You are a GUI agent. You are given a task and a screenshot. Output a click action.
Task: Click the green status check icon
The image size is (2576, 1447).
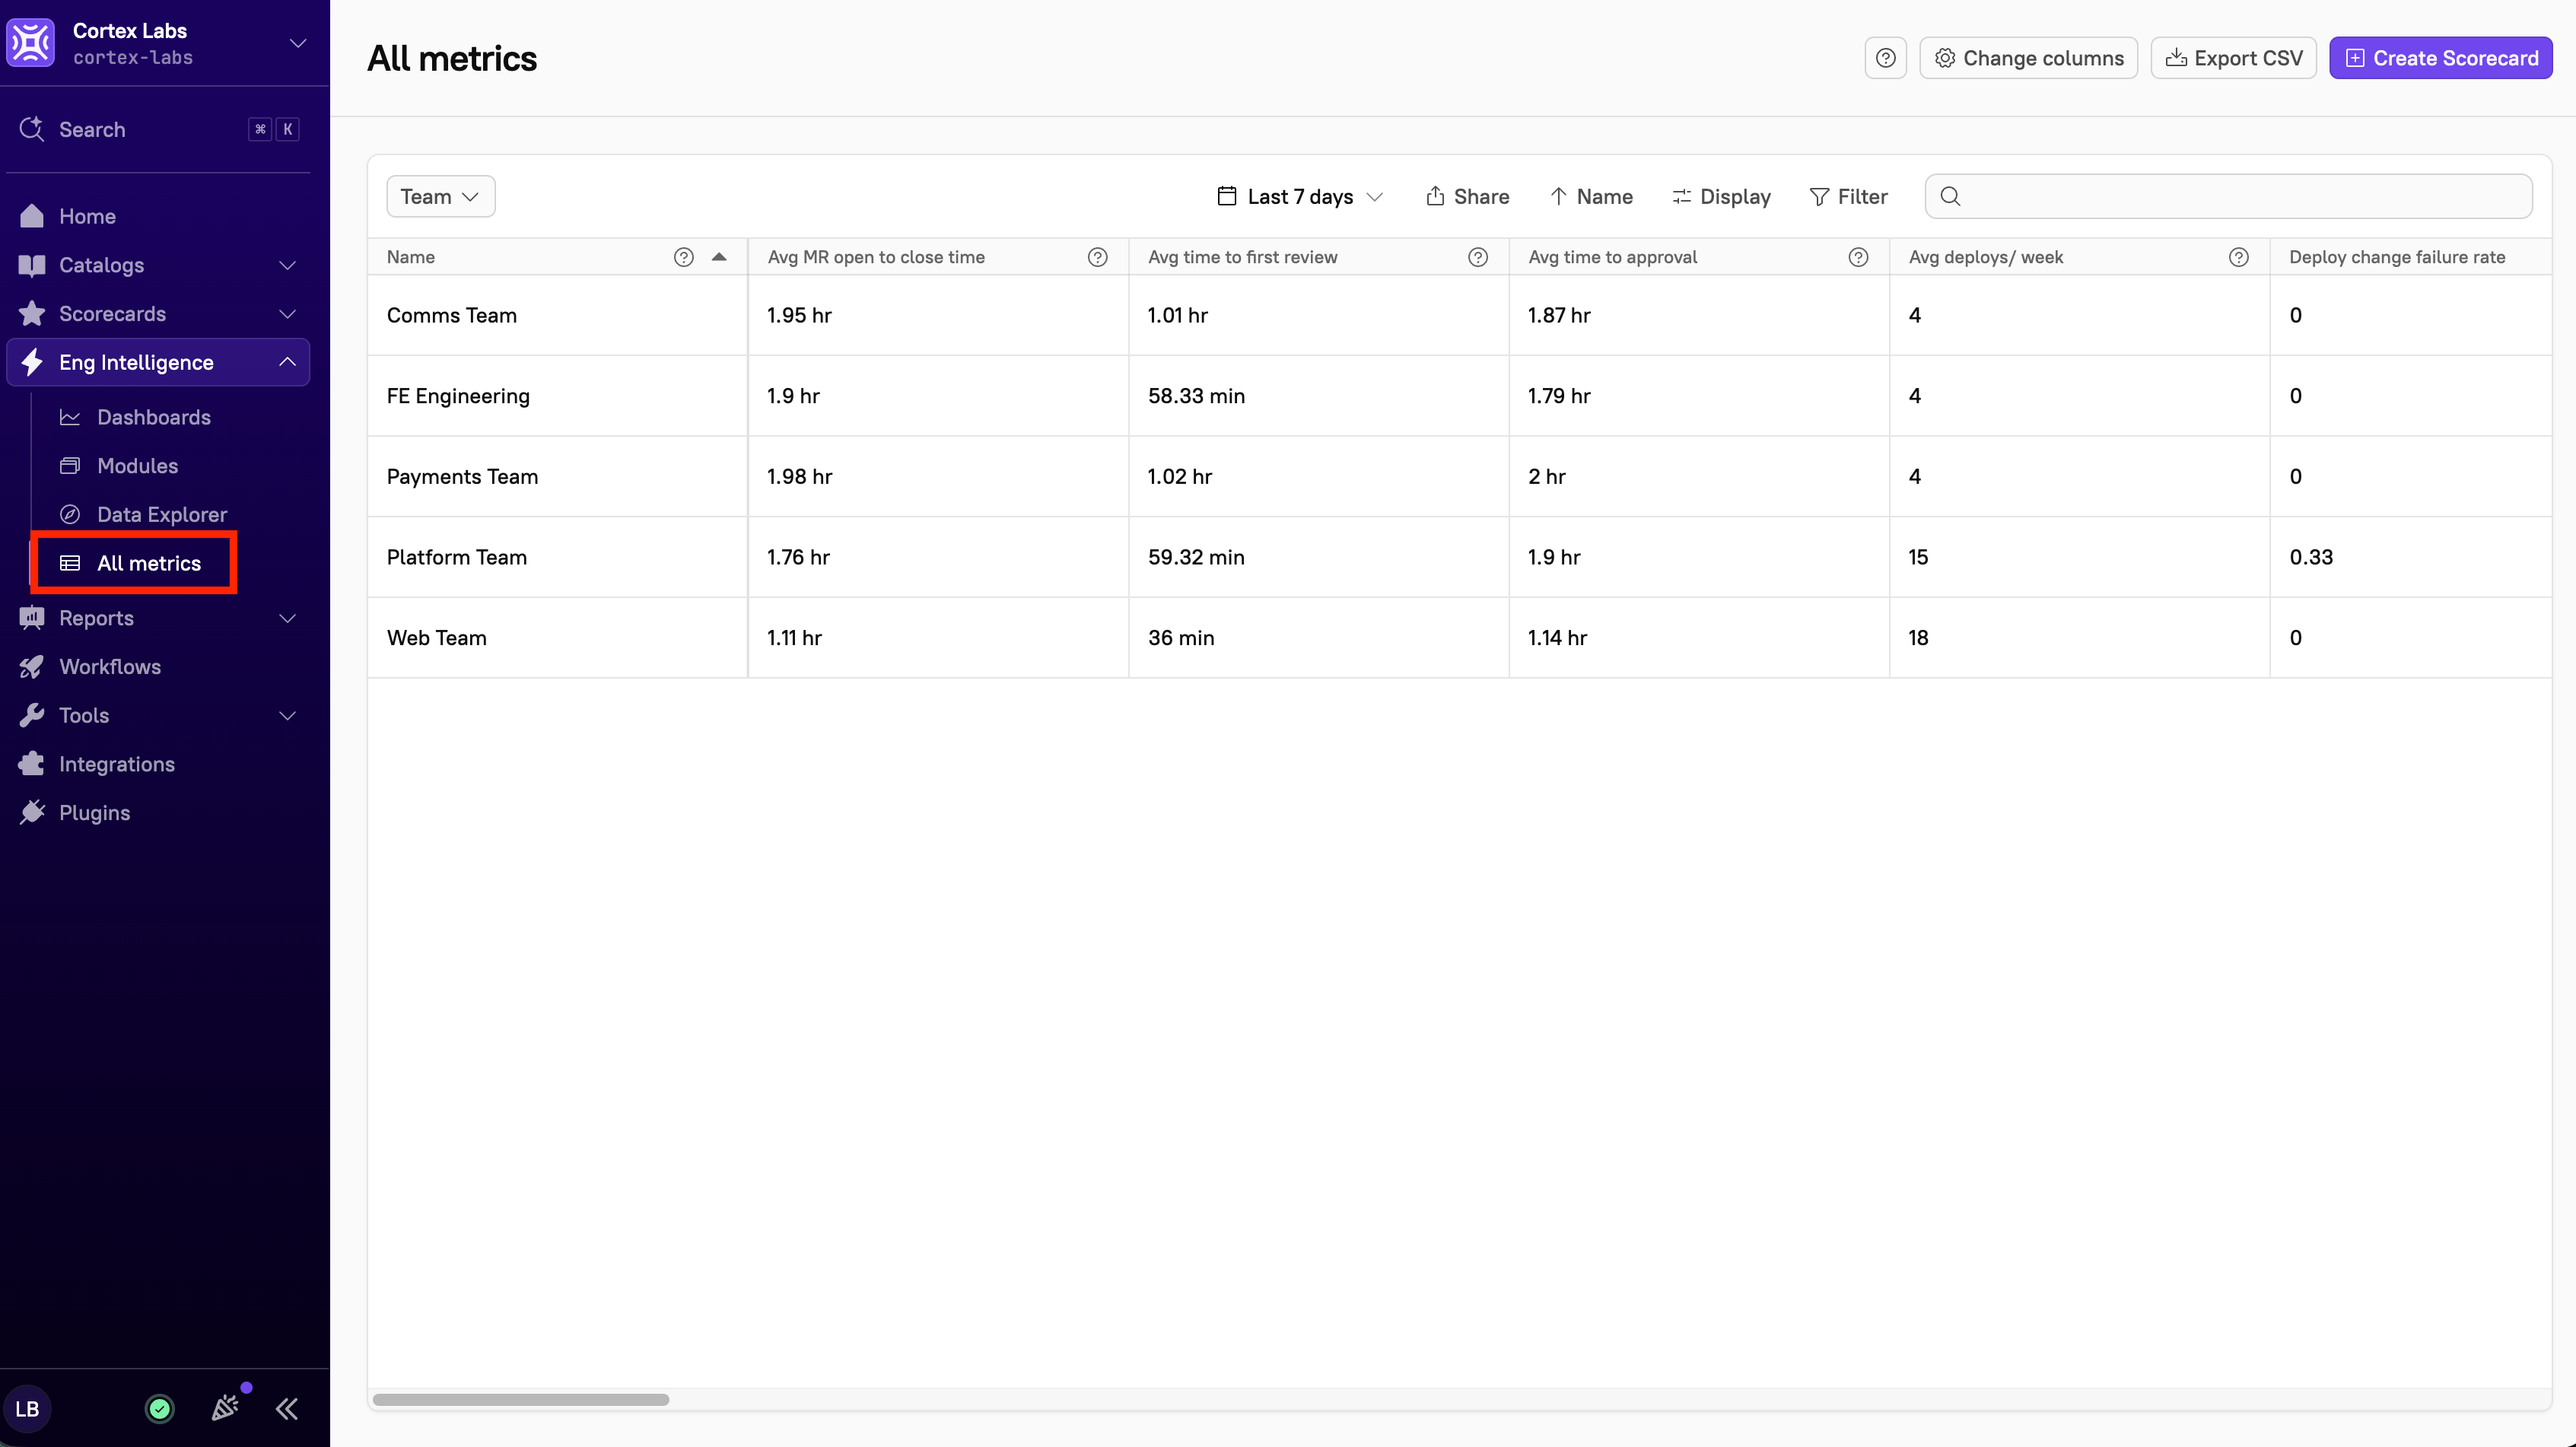160,1409
